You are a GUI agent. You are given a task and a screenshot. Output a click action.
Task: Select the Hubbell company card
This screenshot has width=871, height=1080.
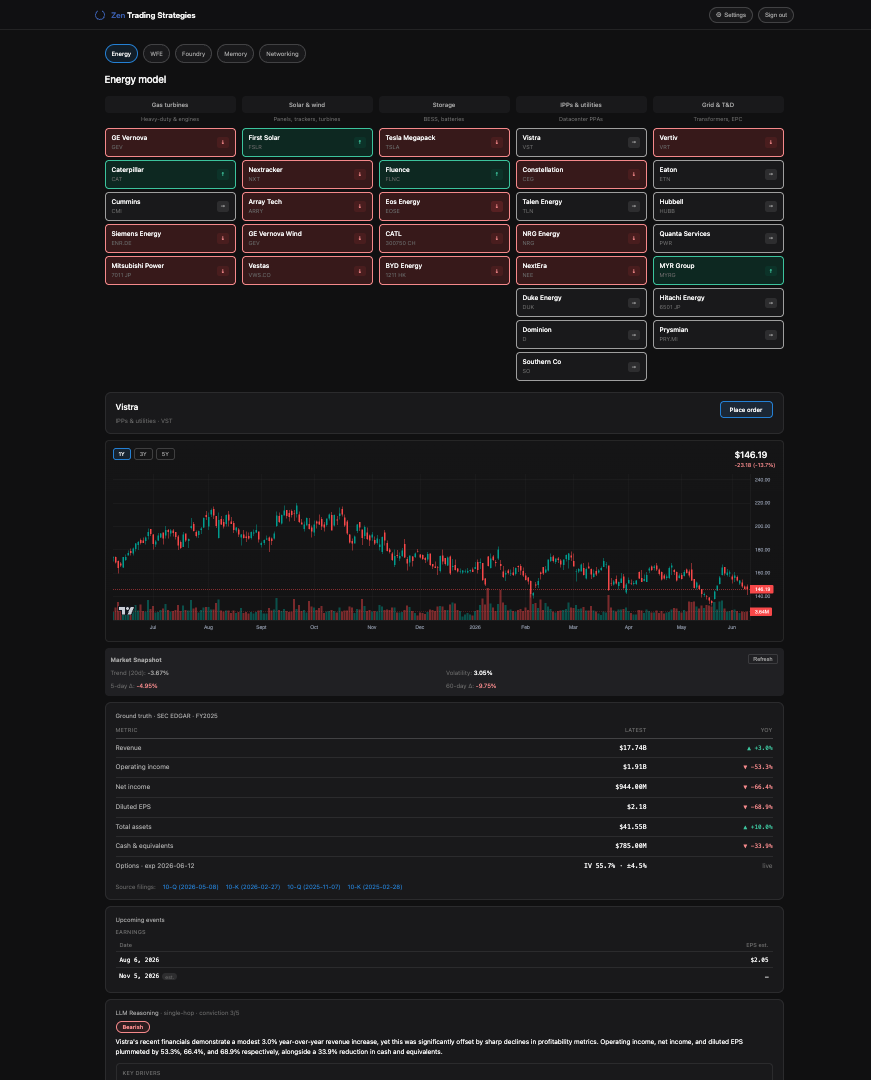718,206
